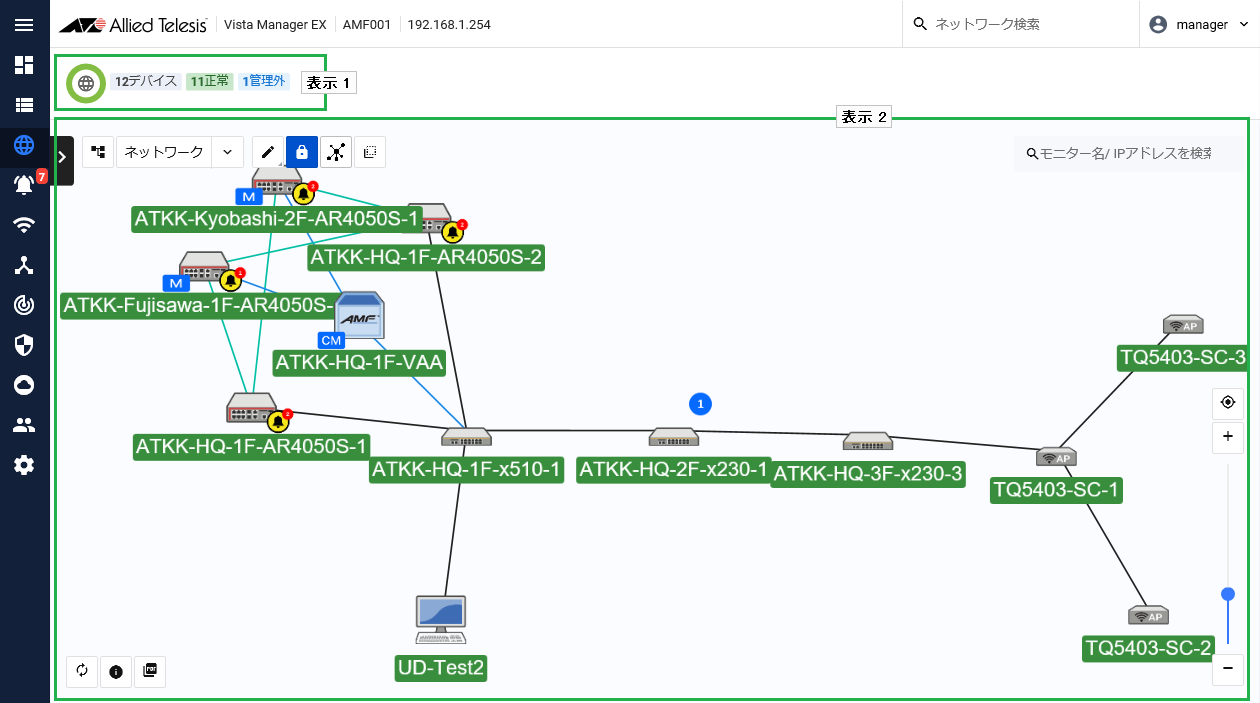Image resolution: width=1260 pixels, height=703 pixels.
Task: Open the asset list icon in sidebar
Action: click(25, 105)
